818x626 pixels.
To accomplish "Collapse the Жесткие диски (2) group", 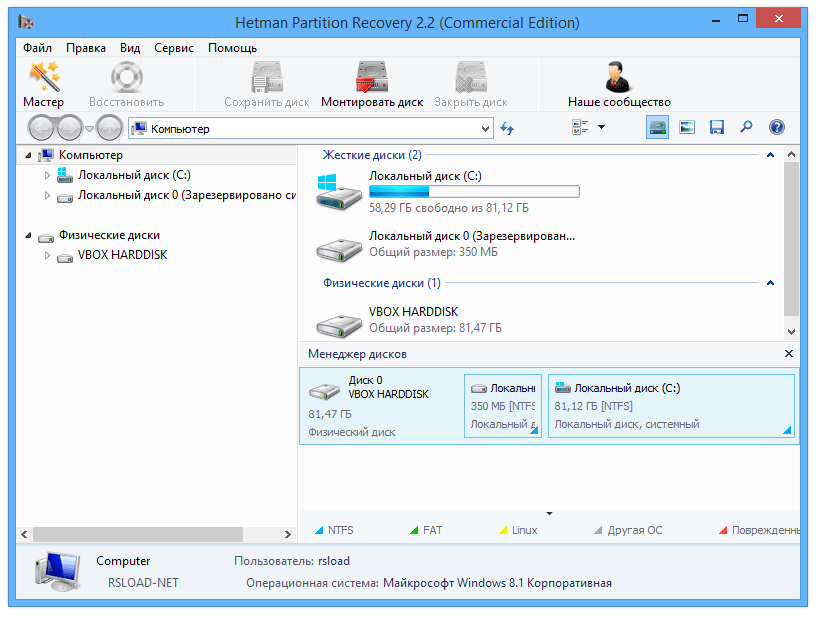I will [x=770, y=155].
